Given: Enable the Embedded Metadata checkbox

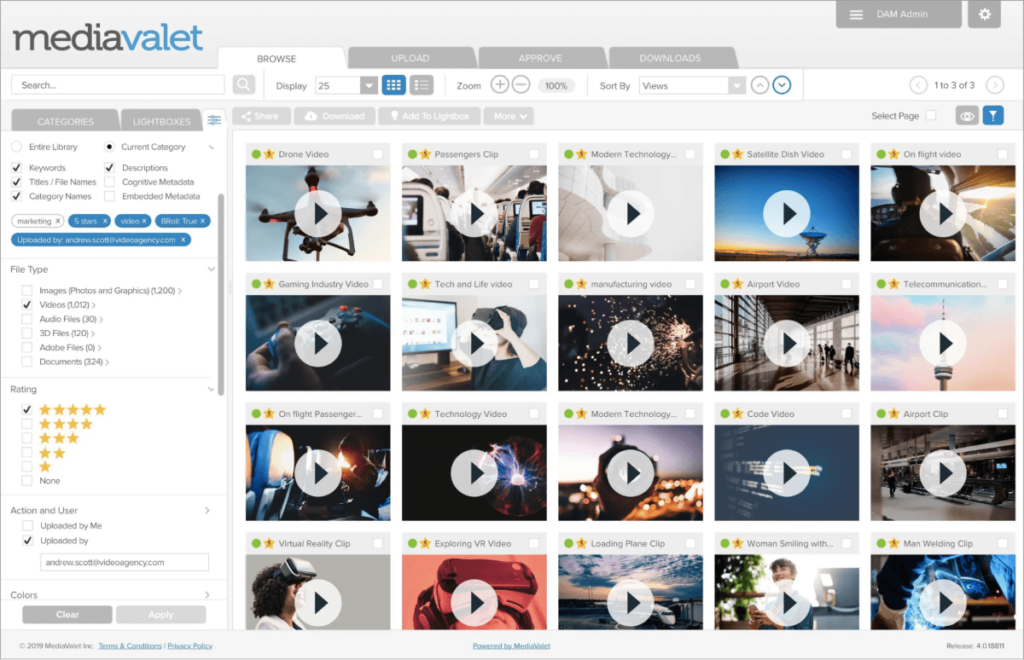Looking at the screenshot, I should click(109, 196).
